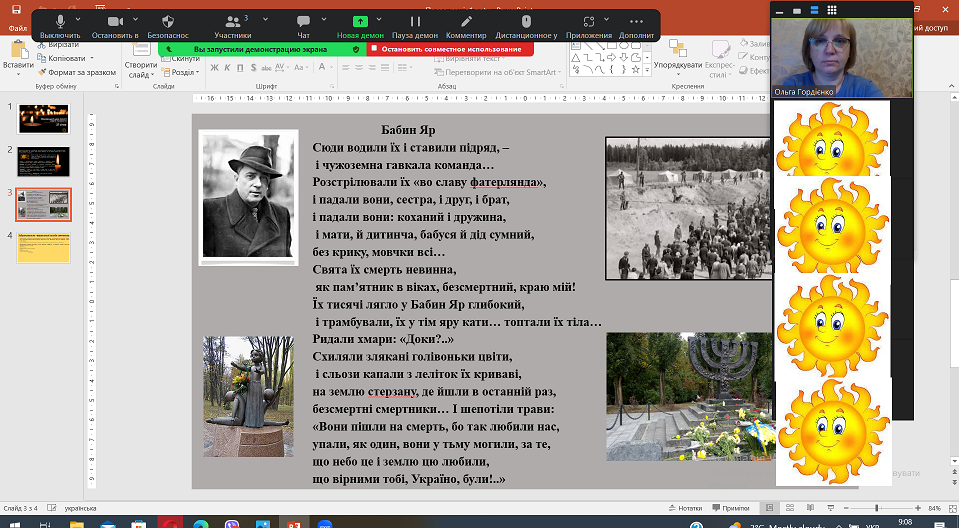Open the Упорядкувати arrange menu
This screenshot has height=528, width=959.
coord(678,56)
